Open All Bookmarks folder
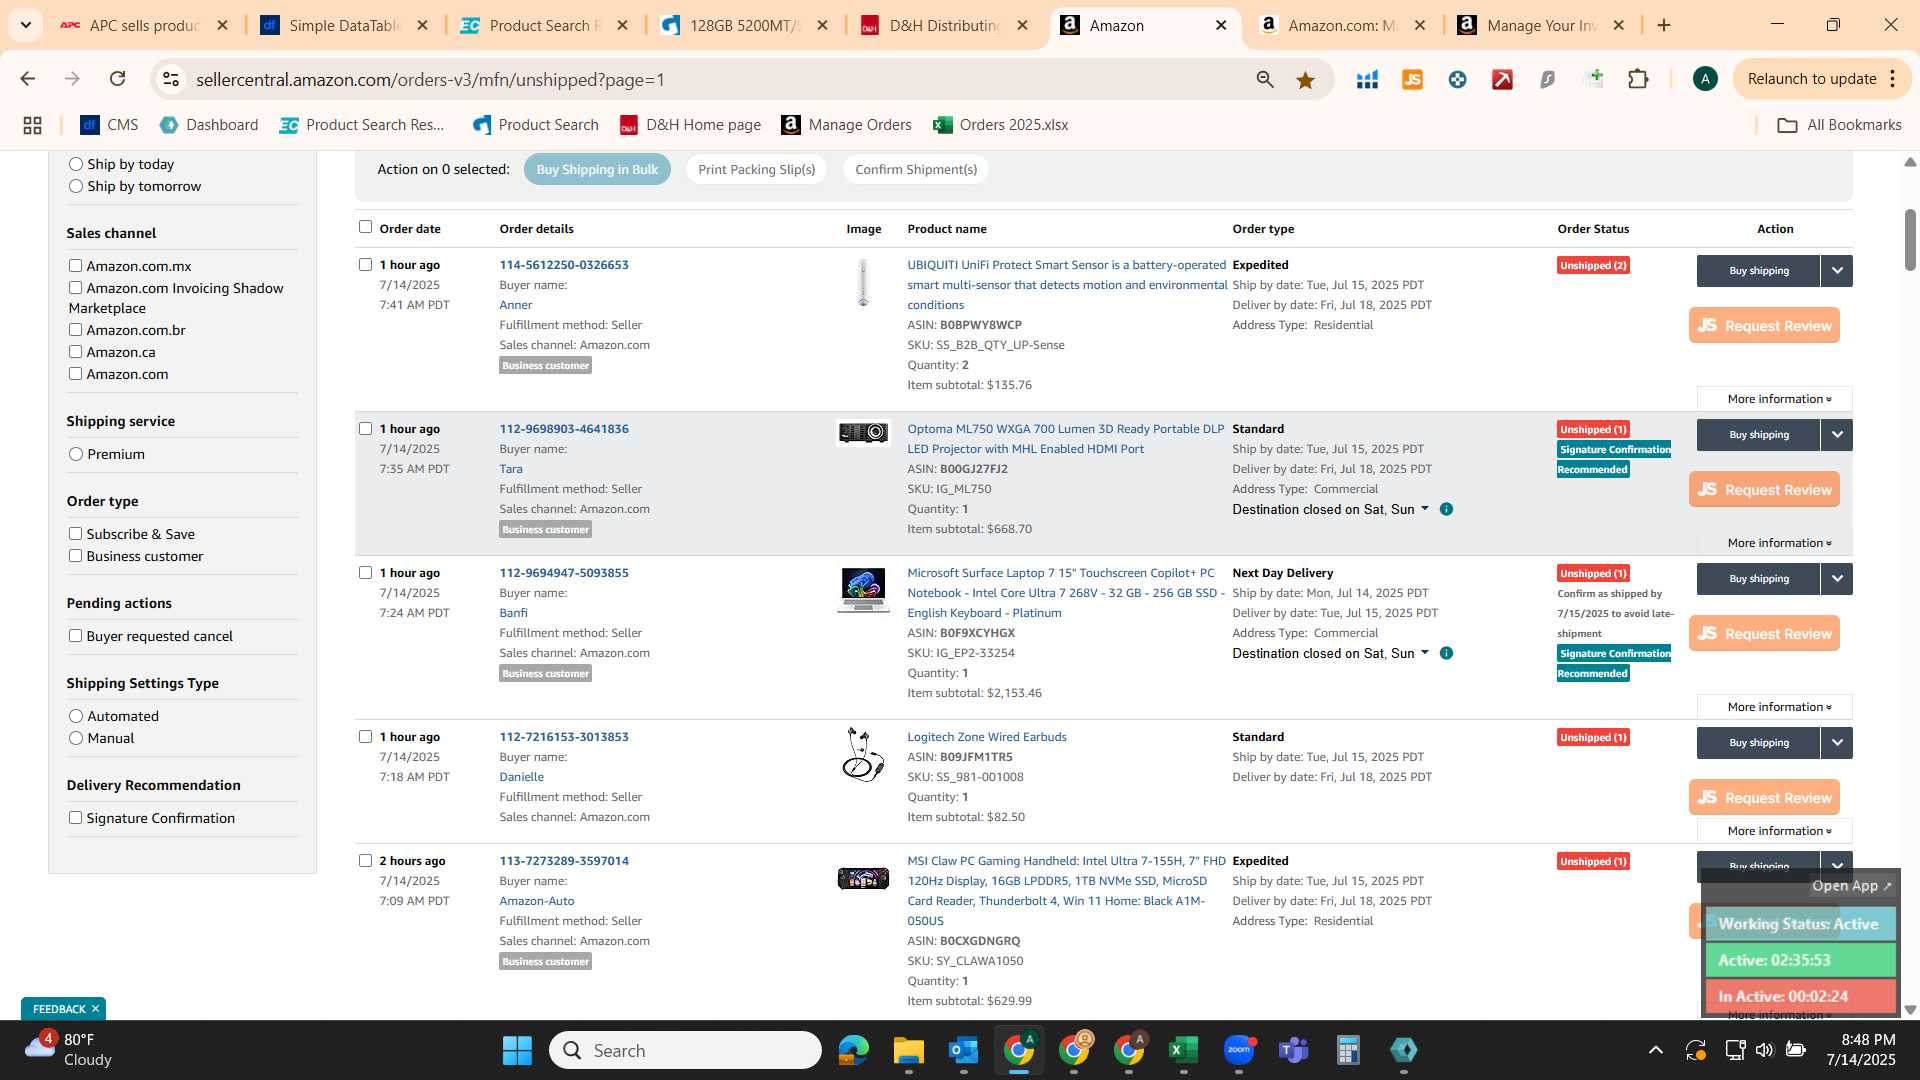 point(1839,125)
